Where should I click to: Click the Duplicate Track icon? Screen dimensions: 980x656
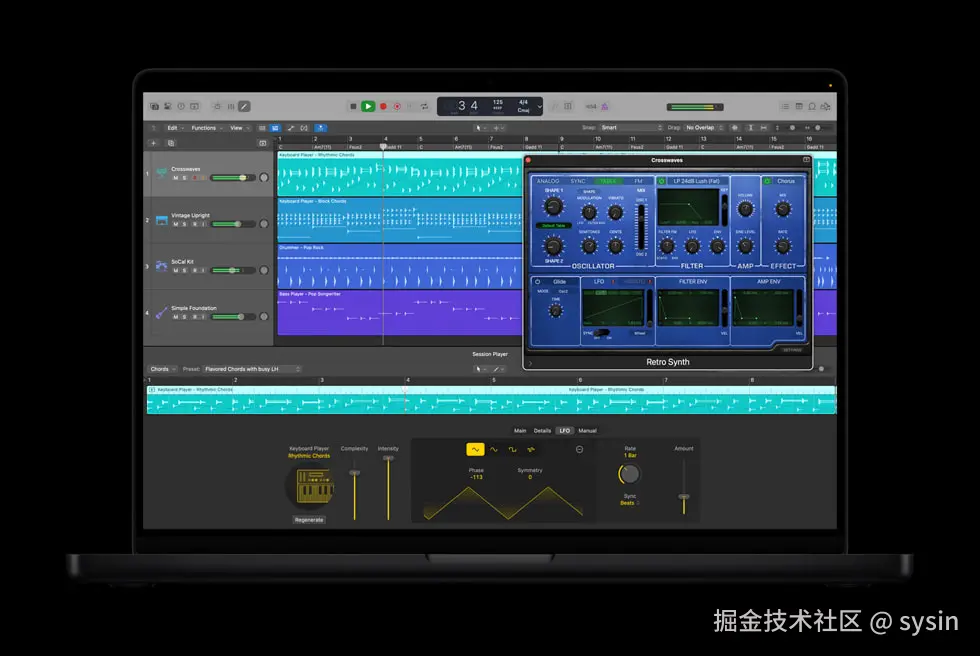(171, 143)
